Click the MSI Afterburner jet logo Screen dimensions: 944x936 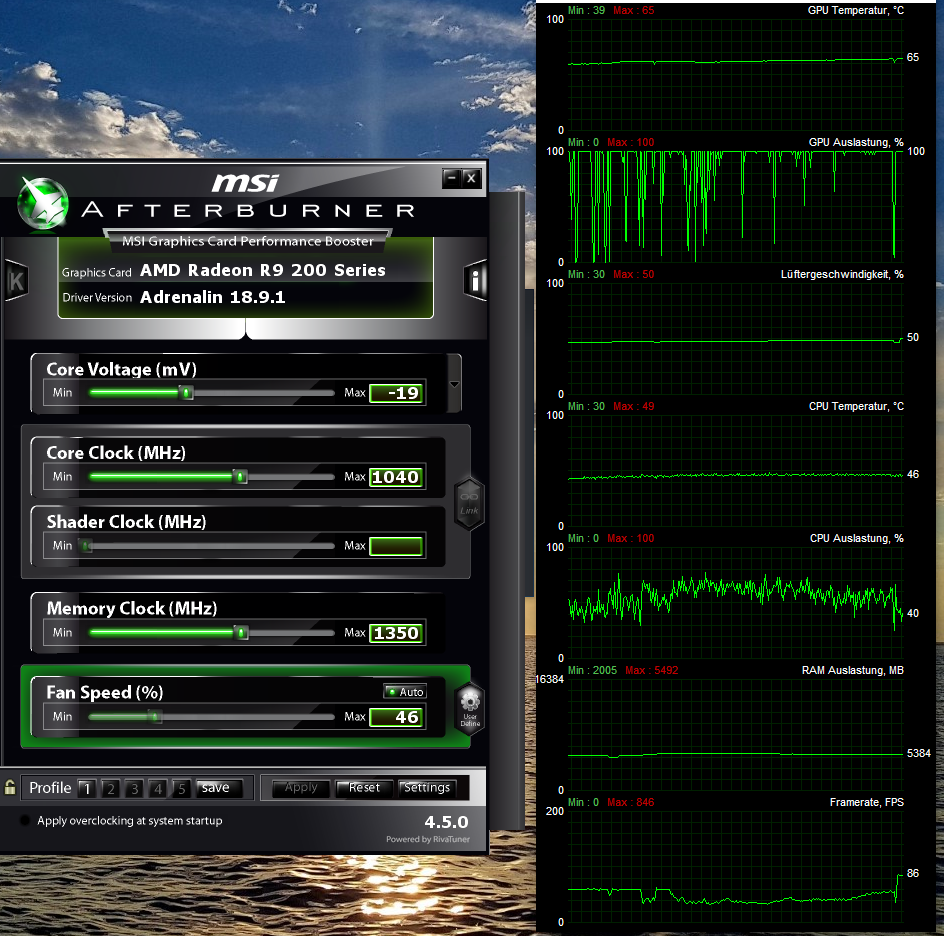tap(42, 203)
